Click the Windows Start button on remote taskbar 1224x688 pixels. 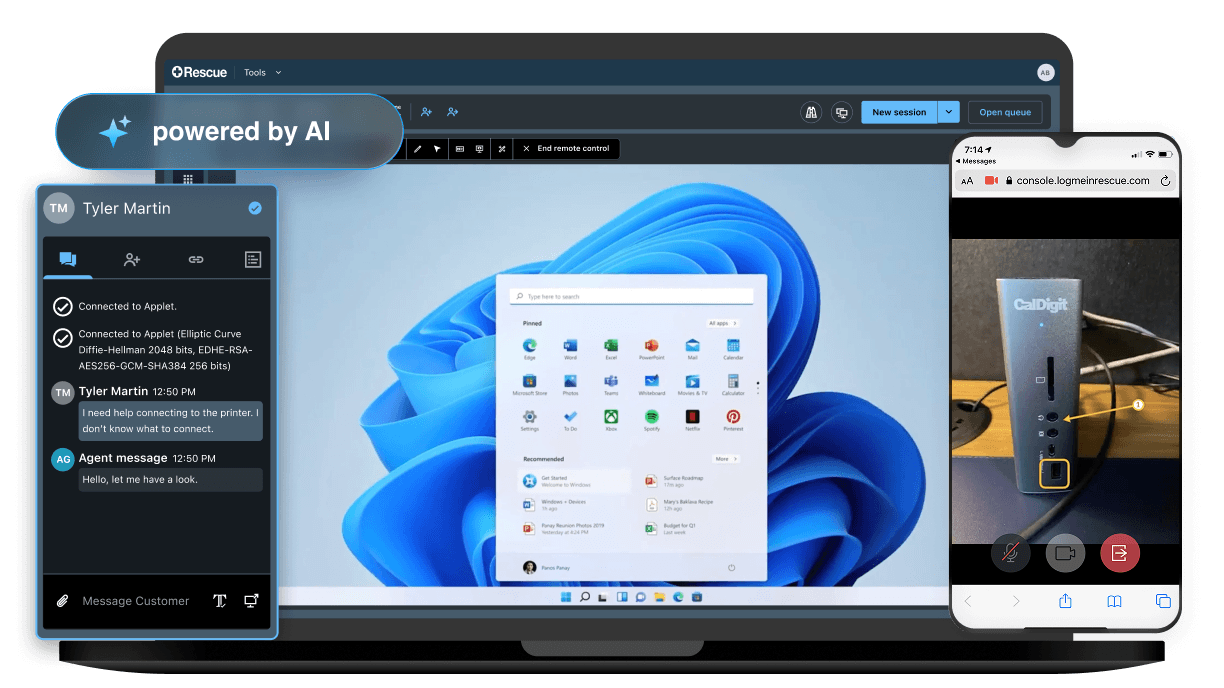[566, 597]
